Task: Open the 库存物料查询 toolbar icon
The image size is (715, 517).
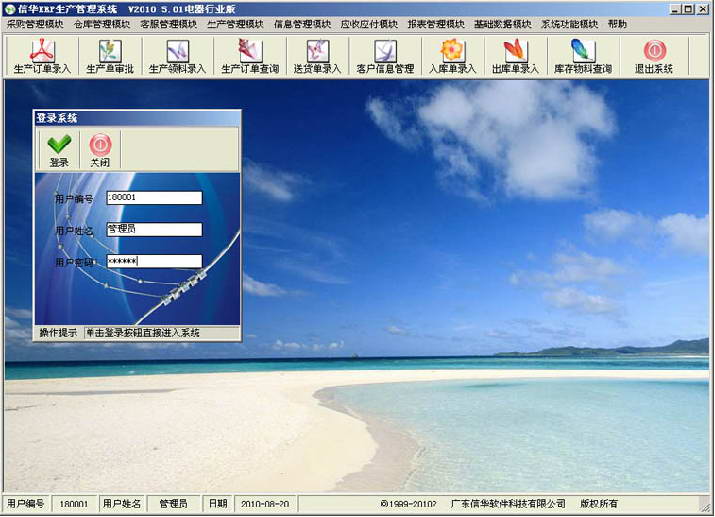Action: 583,57
